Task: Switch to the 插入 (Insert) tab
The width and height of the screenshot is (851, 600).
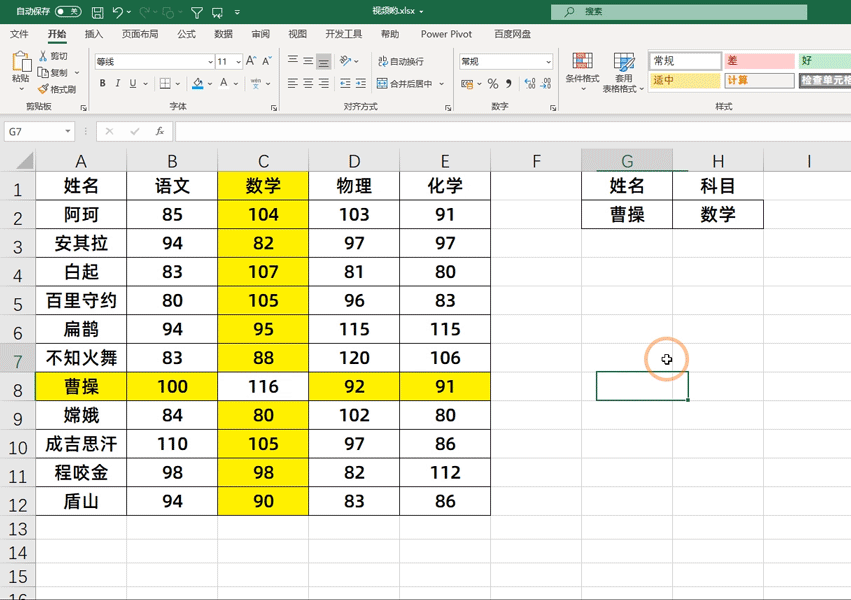Action: click(x=94, y=34)
